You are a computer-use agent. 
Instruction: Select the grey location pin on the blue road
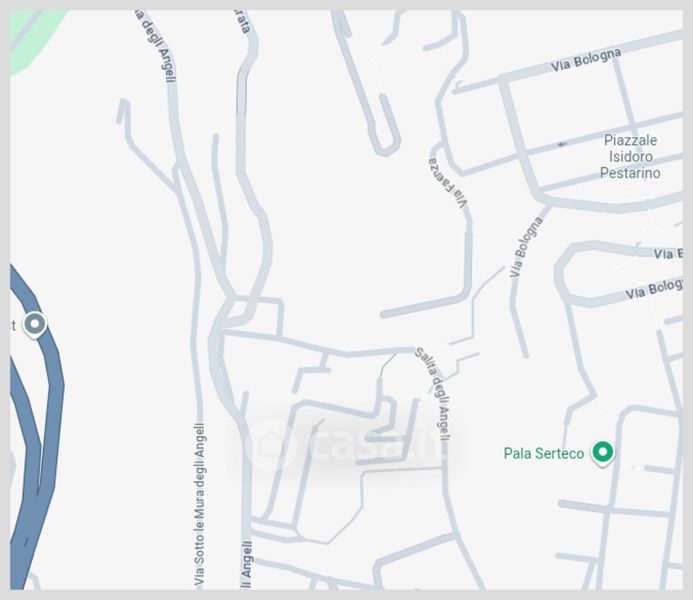(x=35, y=325)
